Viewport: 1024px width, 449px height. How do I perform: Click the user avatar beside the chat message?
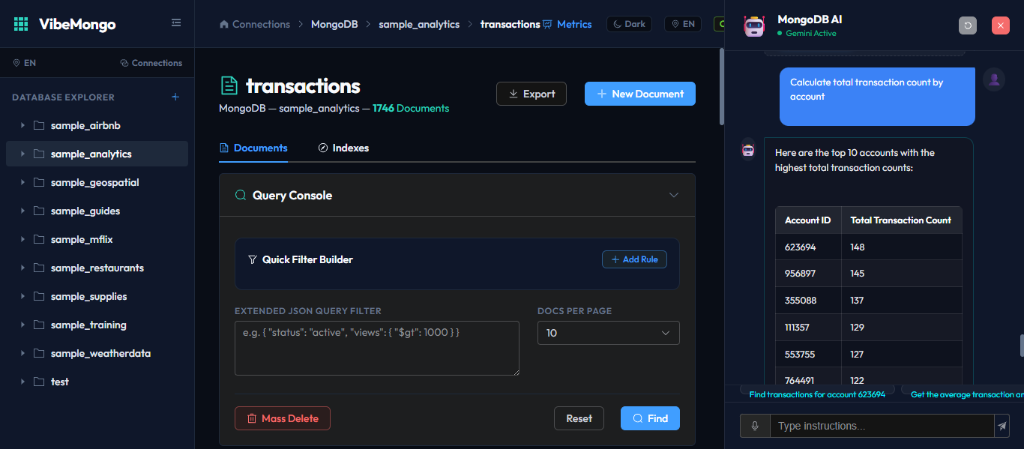994,80
